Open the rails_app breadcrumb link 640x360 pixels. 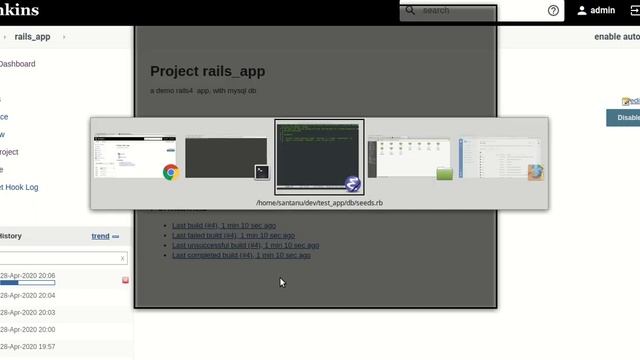[x=32, y=37]
